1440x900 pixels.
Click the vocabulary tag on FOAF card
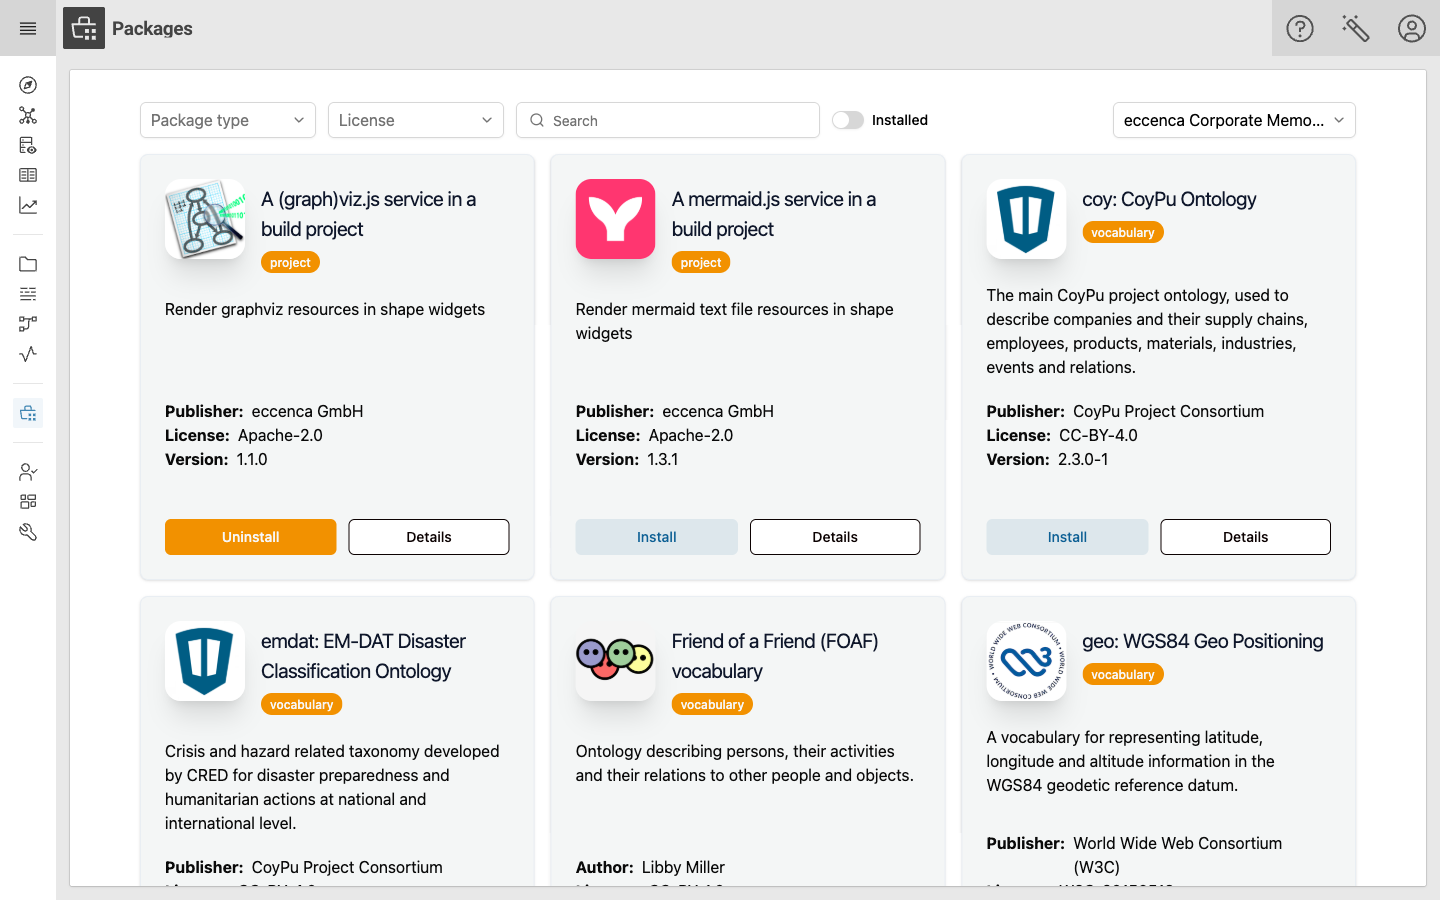[712, 704]
